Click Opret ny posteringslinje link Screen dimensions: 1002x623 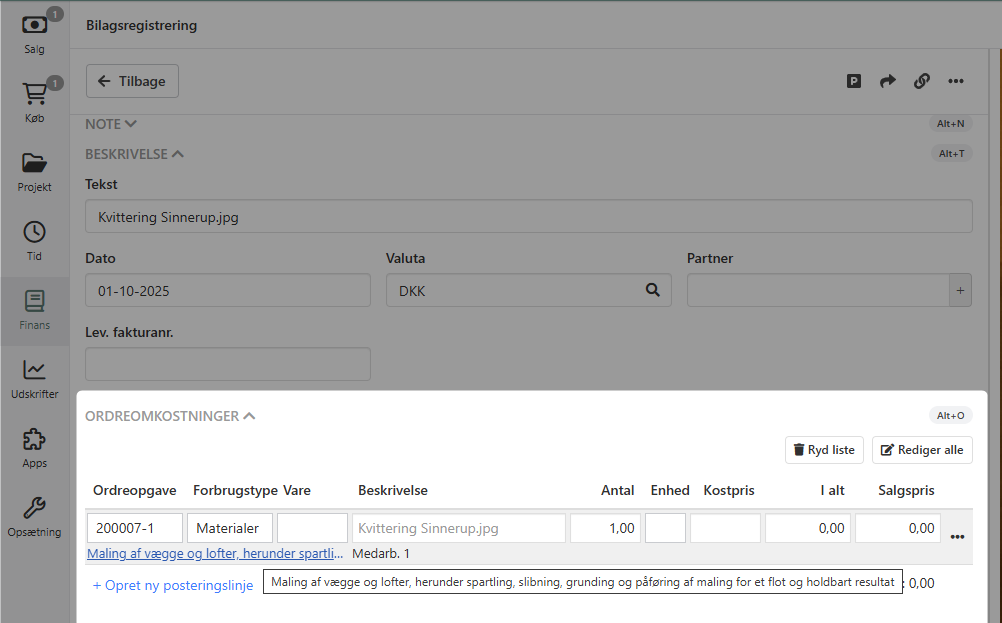click(x=173, y=585)
